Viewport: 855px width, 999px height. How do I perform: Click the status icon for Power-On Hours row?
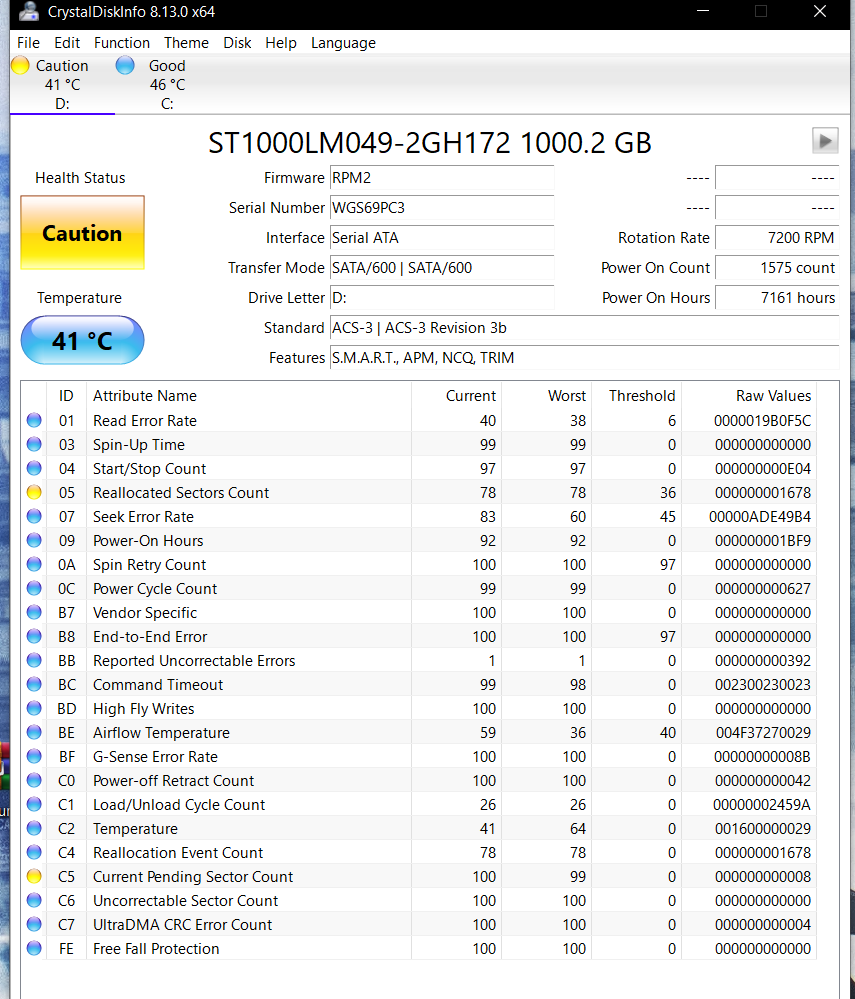click(34, 540)
